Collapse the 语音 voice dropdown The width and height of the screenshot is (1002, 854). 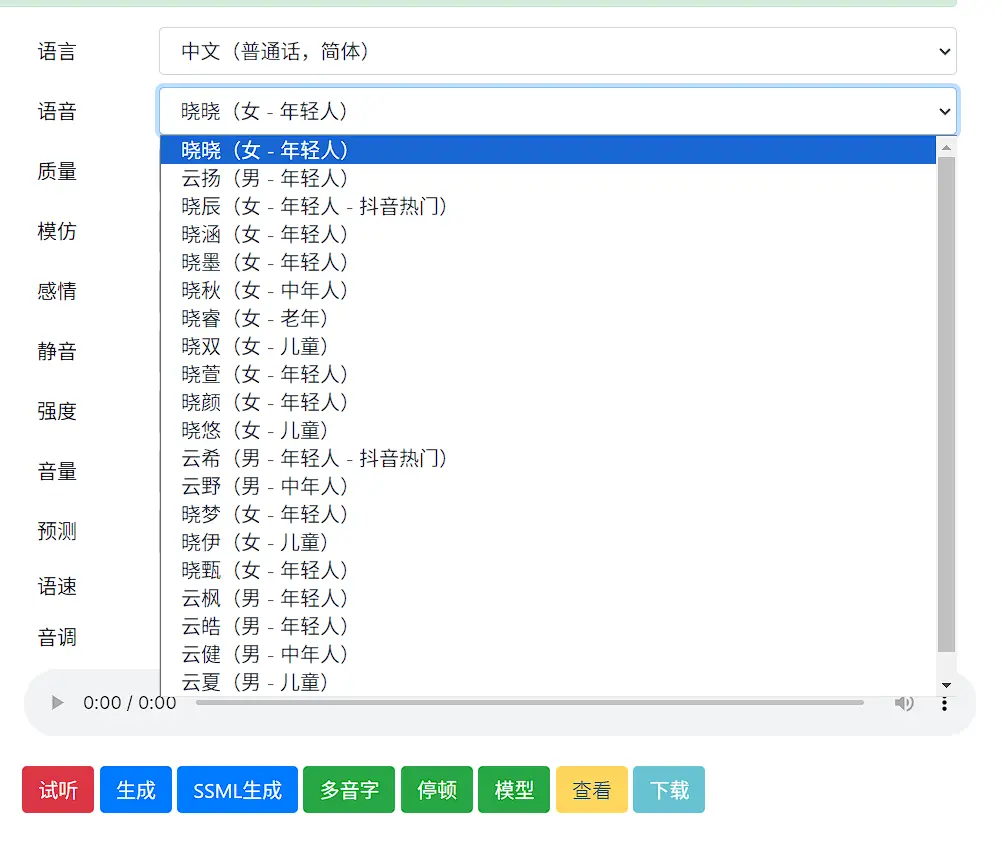[557, 111]
